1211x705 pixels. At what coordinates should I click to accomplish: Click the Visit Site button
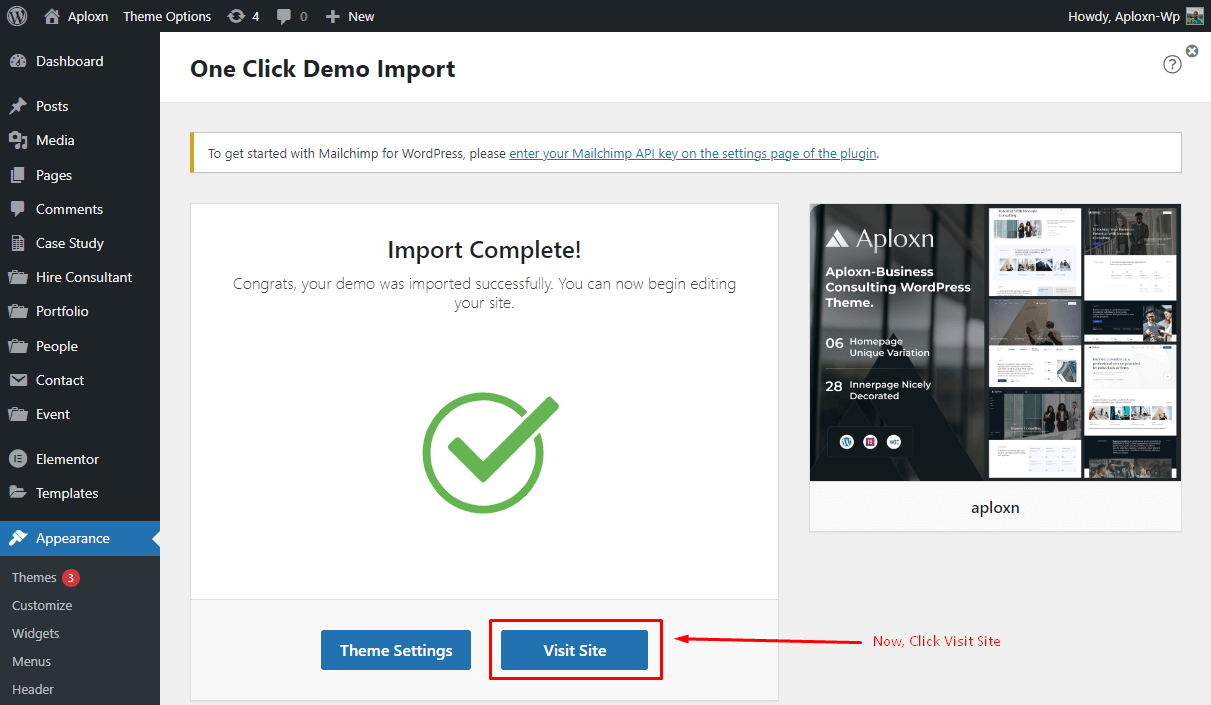pyautogui.click(x=575, y=650)
